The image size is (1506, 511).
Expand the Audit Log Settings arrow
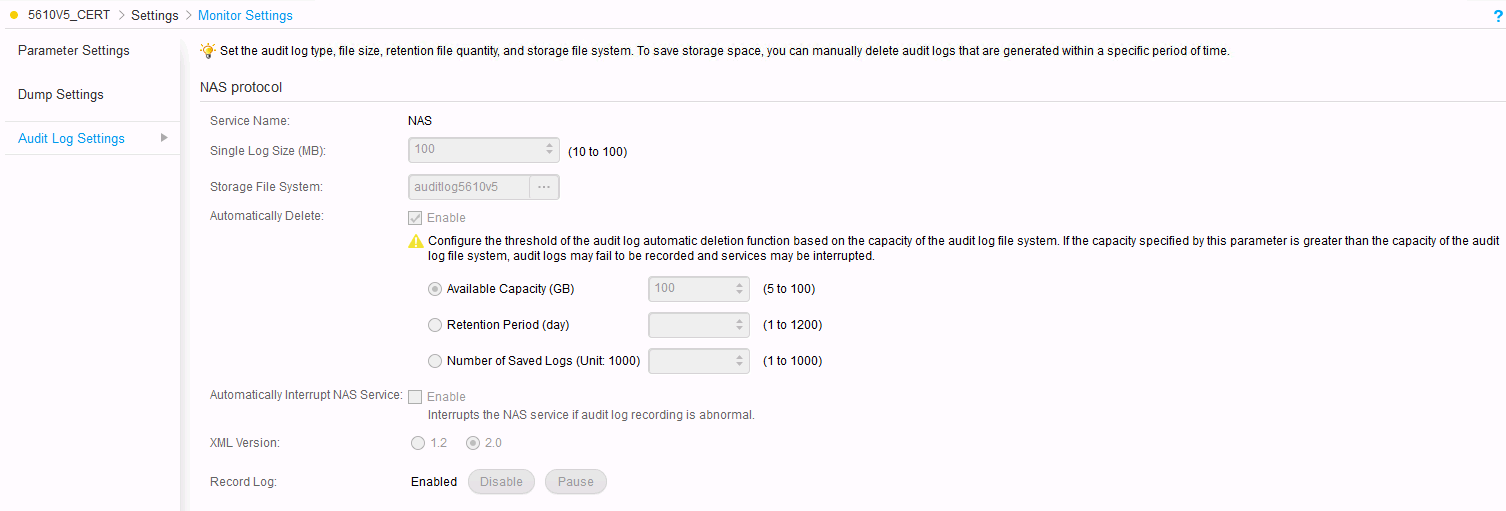tap(164, 138)
